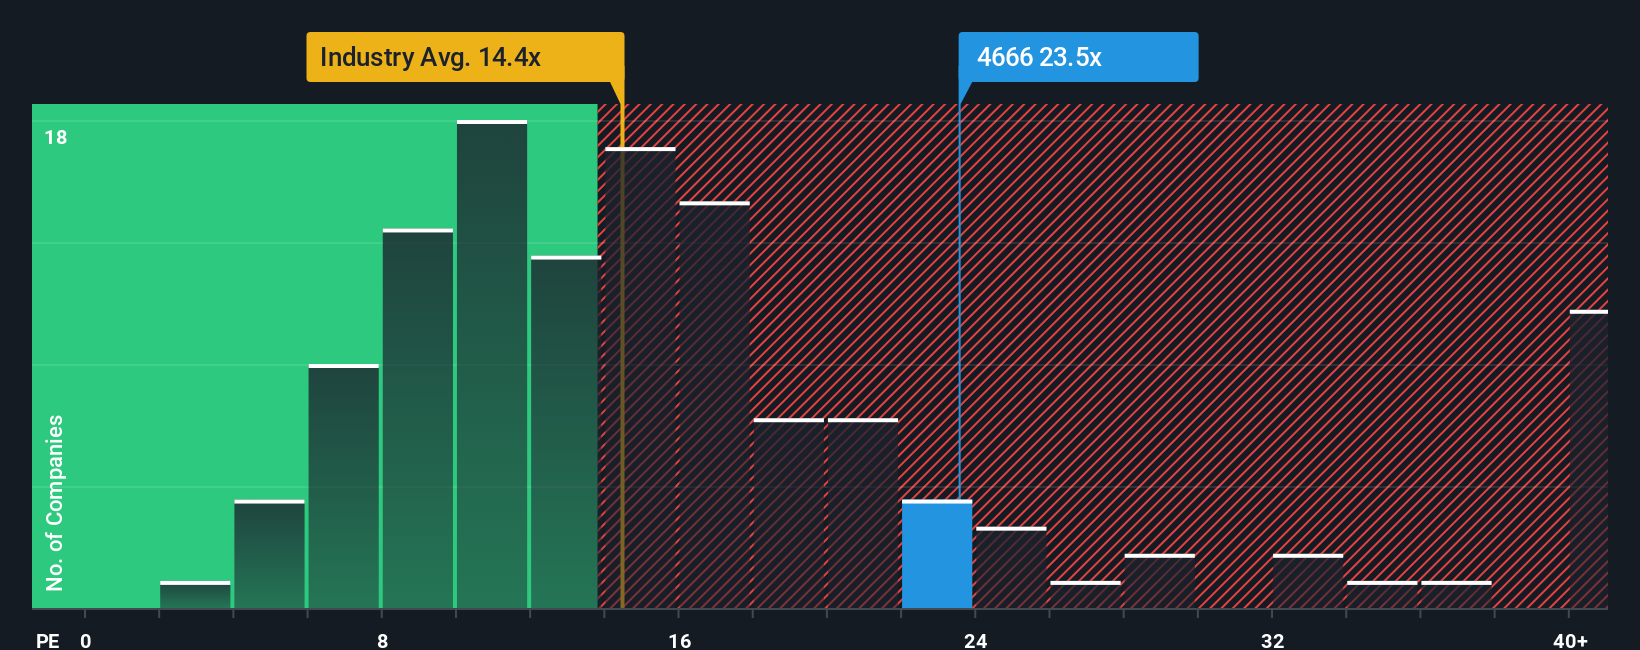Click the 4666 23.5x blue label
This screenshot has width=1640, height=650.
(1078, 57)
